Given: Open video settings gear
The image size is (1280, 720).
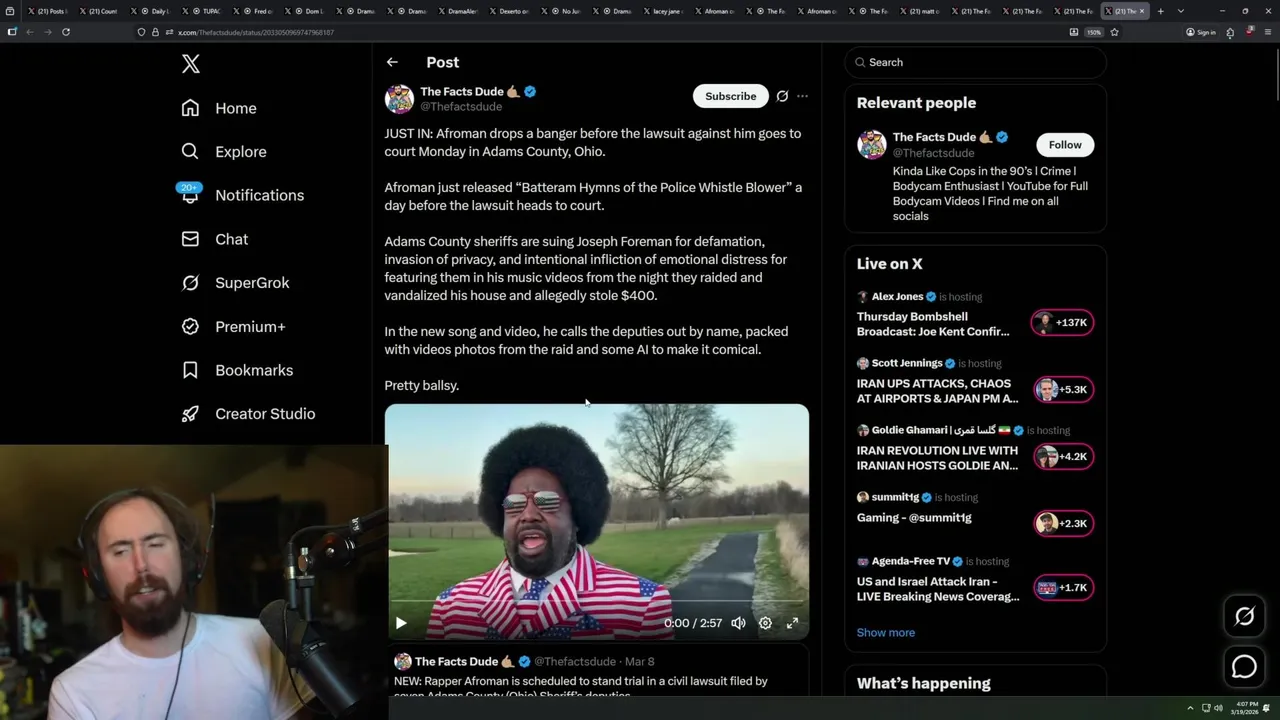Looking at the screenshot, I should [x=765, y=623].
